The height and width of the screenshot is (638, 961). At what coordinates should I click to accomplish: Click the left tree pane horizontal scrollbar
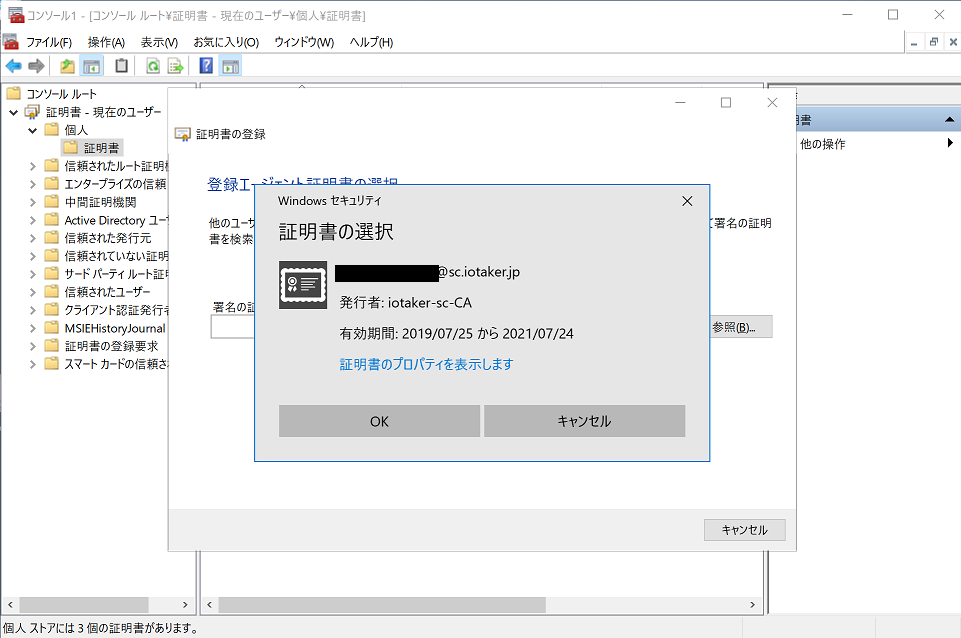tap(100, 605)
